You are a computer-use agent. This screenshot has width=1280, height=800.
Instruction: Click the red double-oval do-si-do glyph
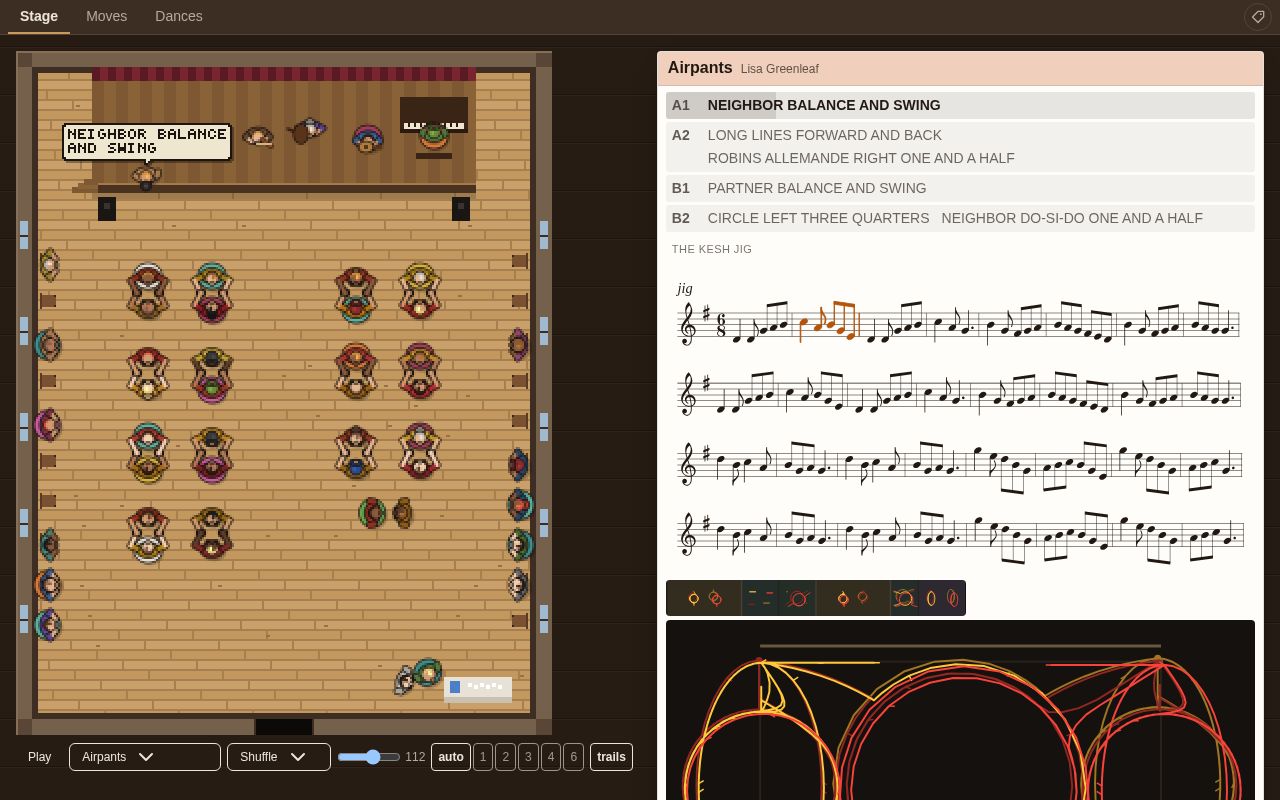(x=952, y=598)
